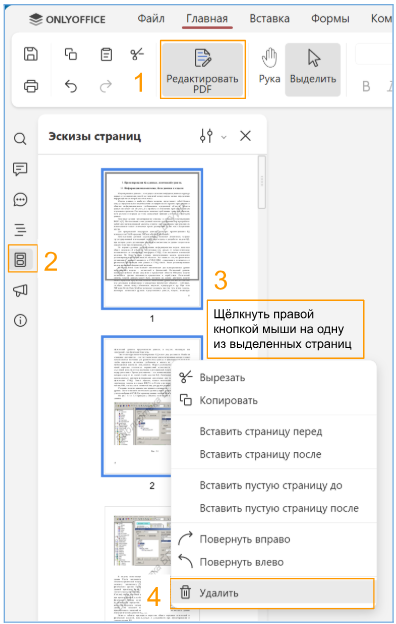Undo the last action
Image resolution: width=396 pixels, height=624 pixels.
point(71,86)
